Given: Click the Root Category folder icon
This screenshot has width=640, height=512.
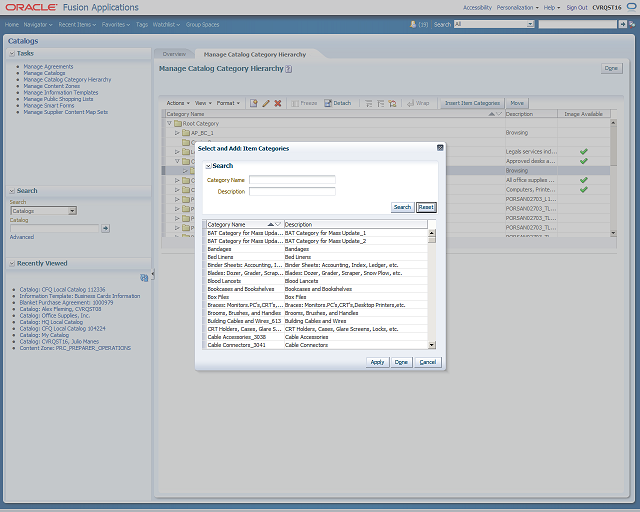Looking at the screenshot, I should (x=178, y=123).
